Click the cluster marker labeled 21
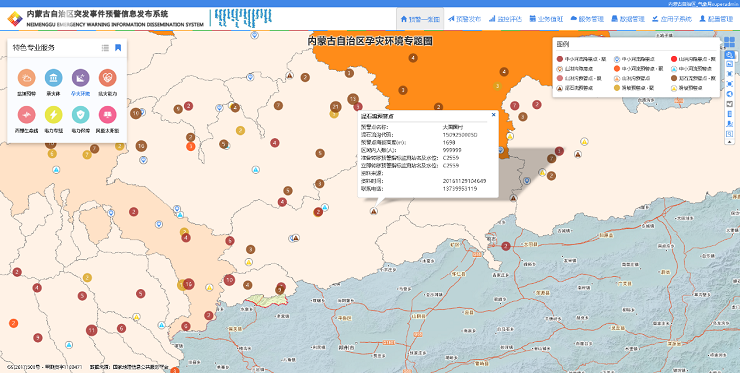Viewport: 740px width, 373px height. [336, 106]
